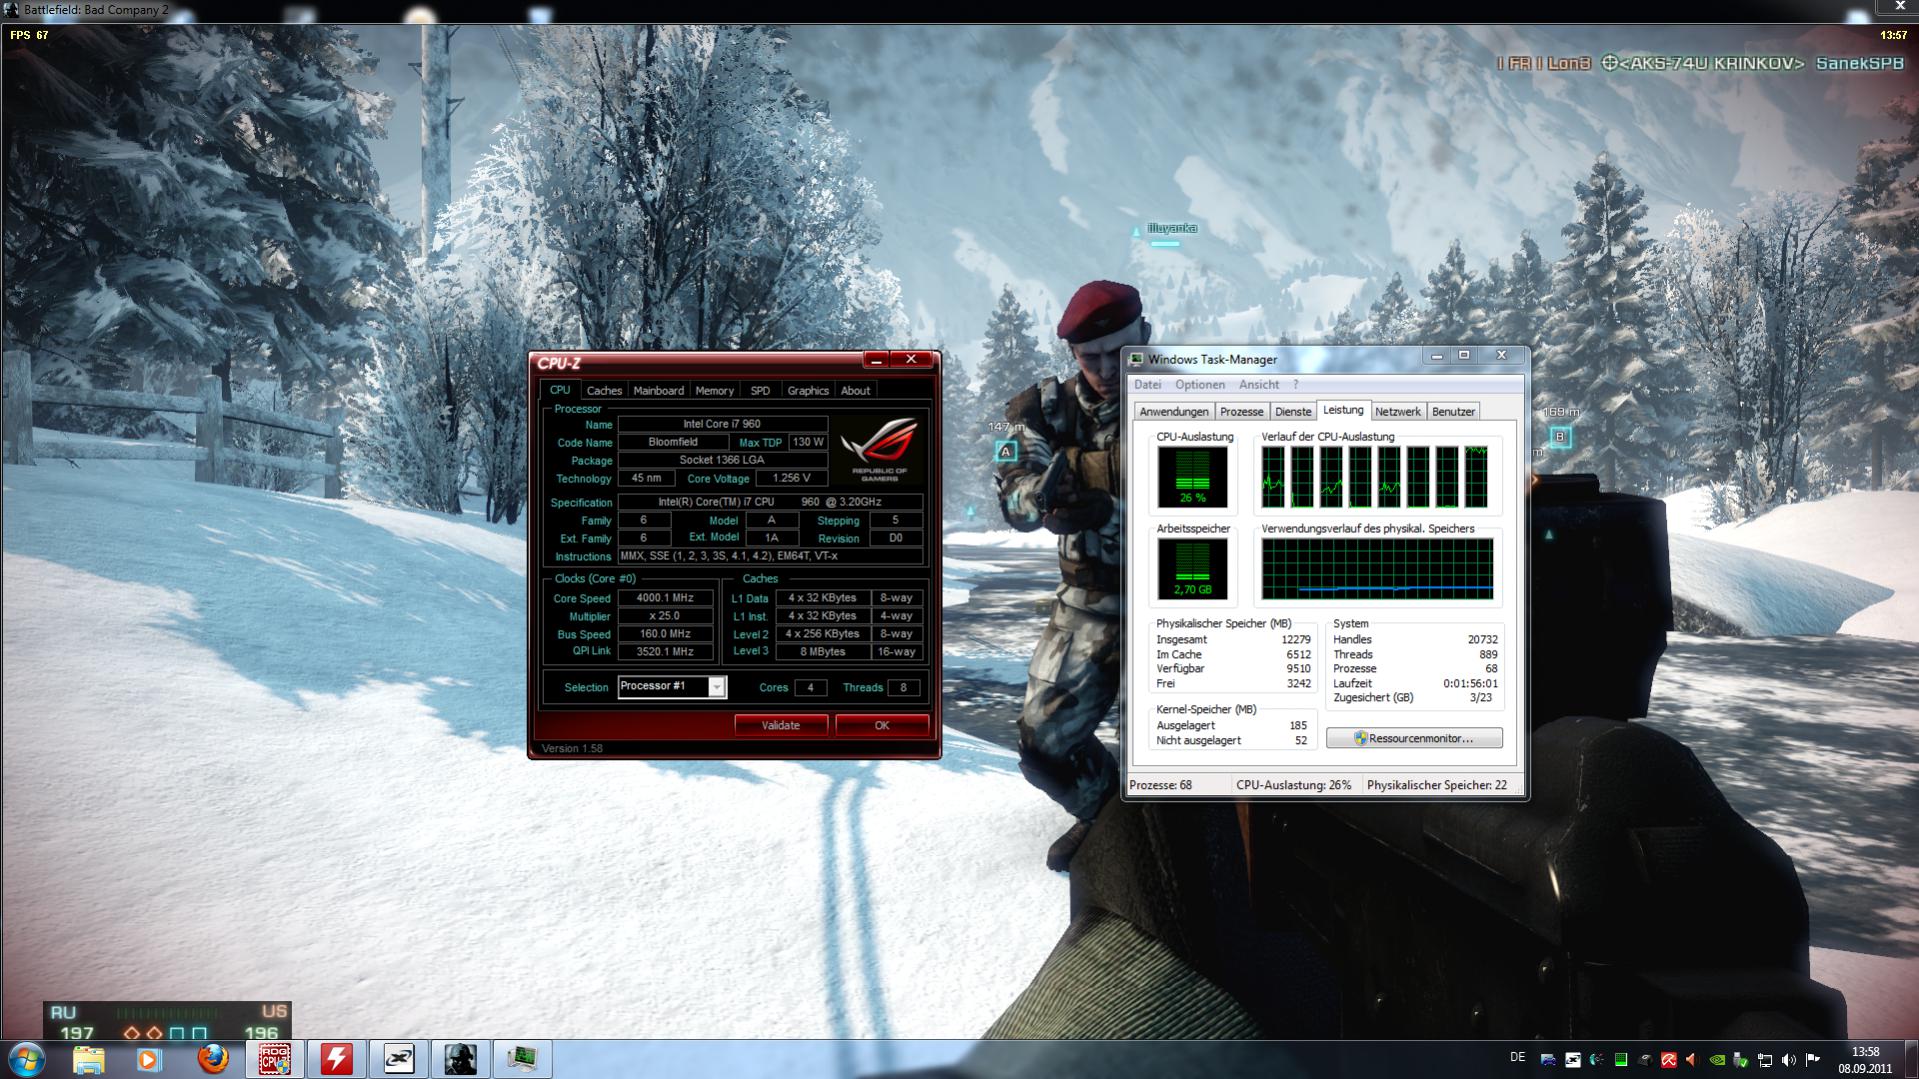1919x1079 pixels.
Task: Expand the Processor #1 selection dropdown
Action: tap(716, 687)
